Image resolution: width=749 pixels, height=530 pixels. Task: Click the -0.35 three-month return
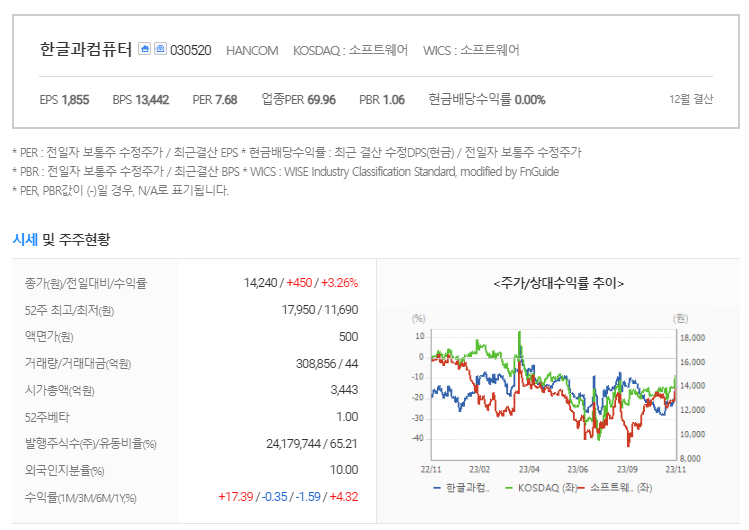(x=275, y=497)
